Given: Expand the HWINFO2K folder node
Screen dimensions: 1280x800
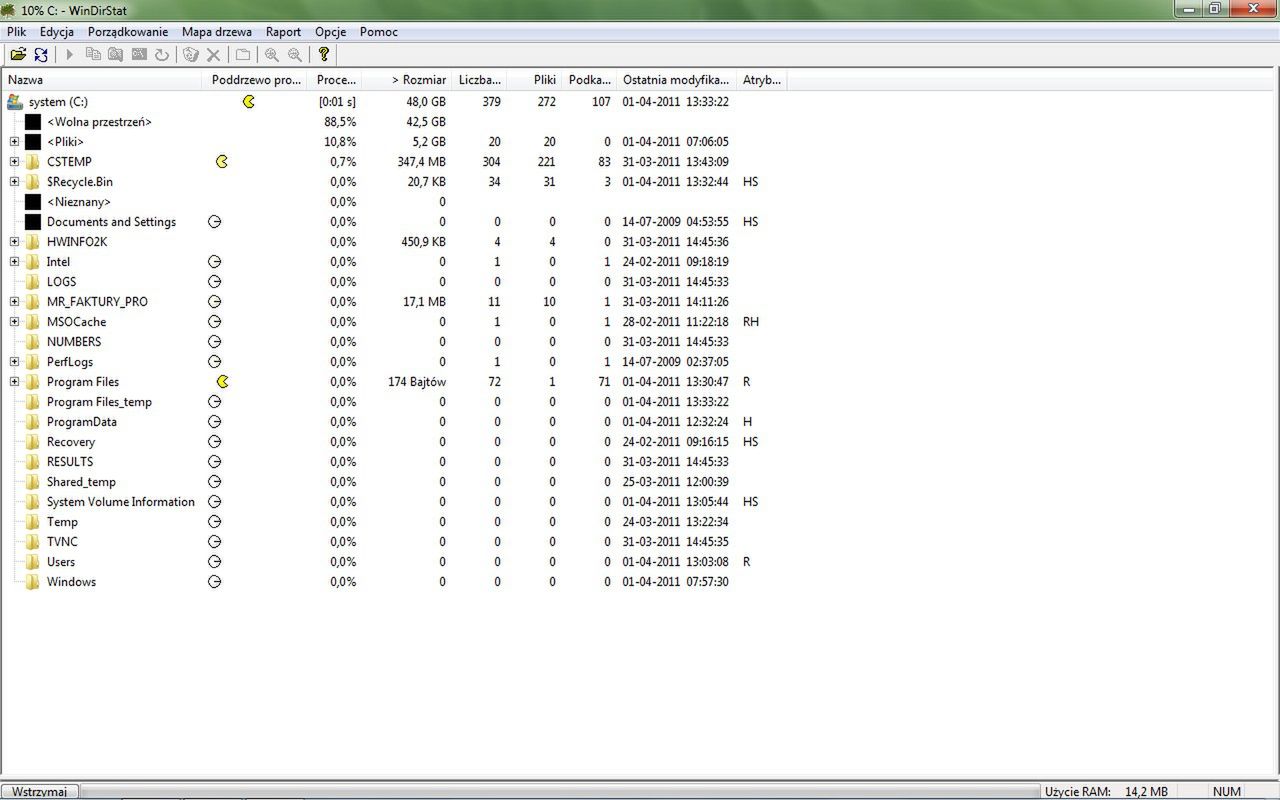Looking at the screenshot, I should click(x=15, y=241).
